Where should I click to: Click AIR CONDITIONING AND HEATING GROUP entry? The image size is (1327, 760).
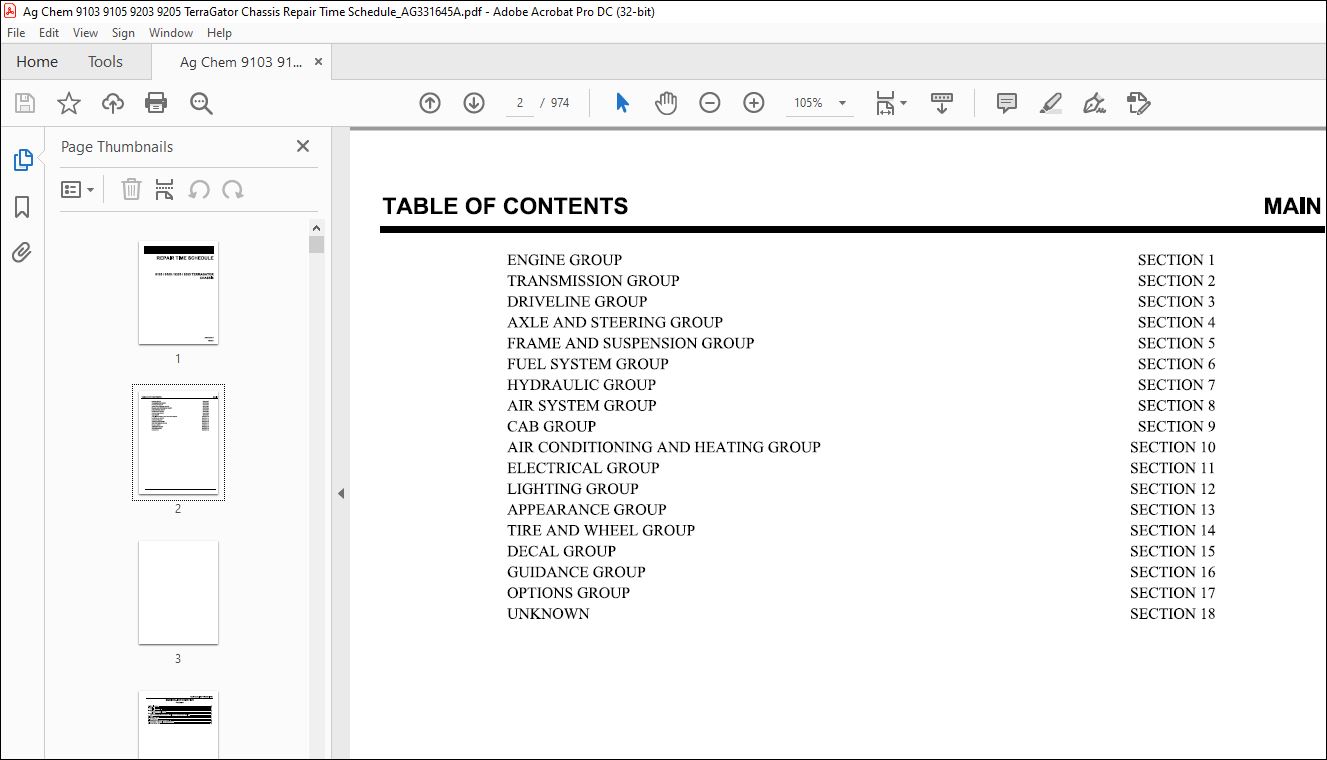664,447
